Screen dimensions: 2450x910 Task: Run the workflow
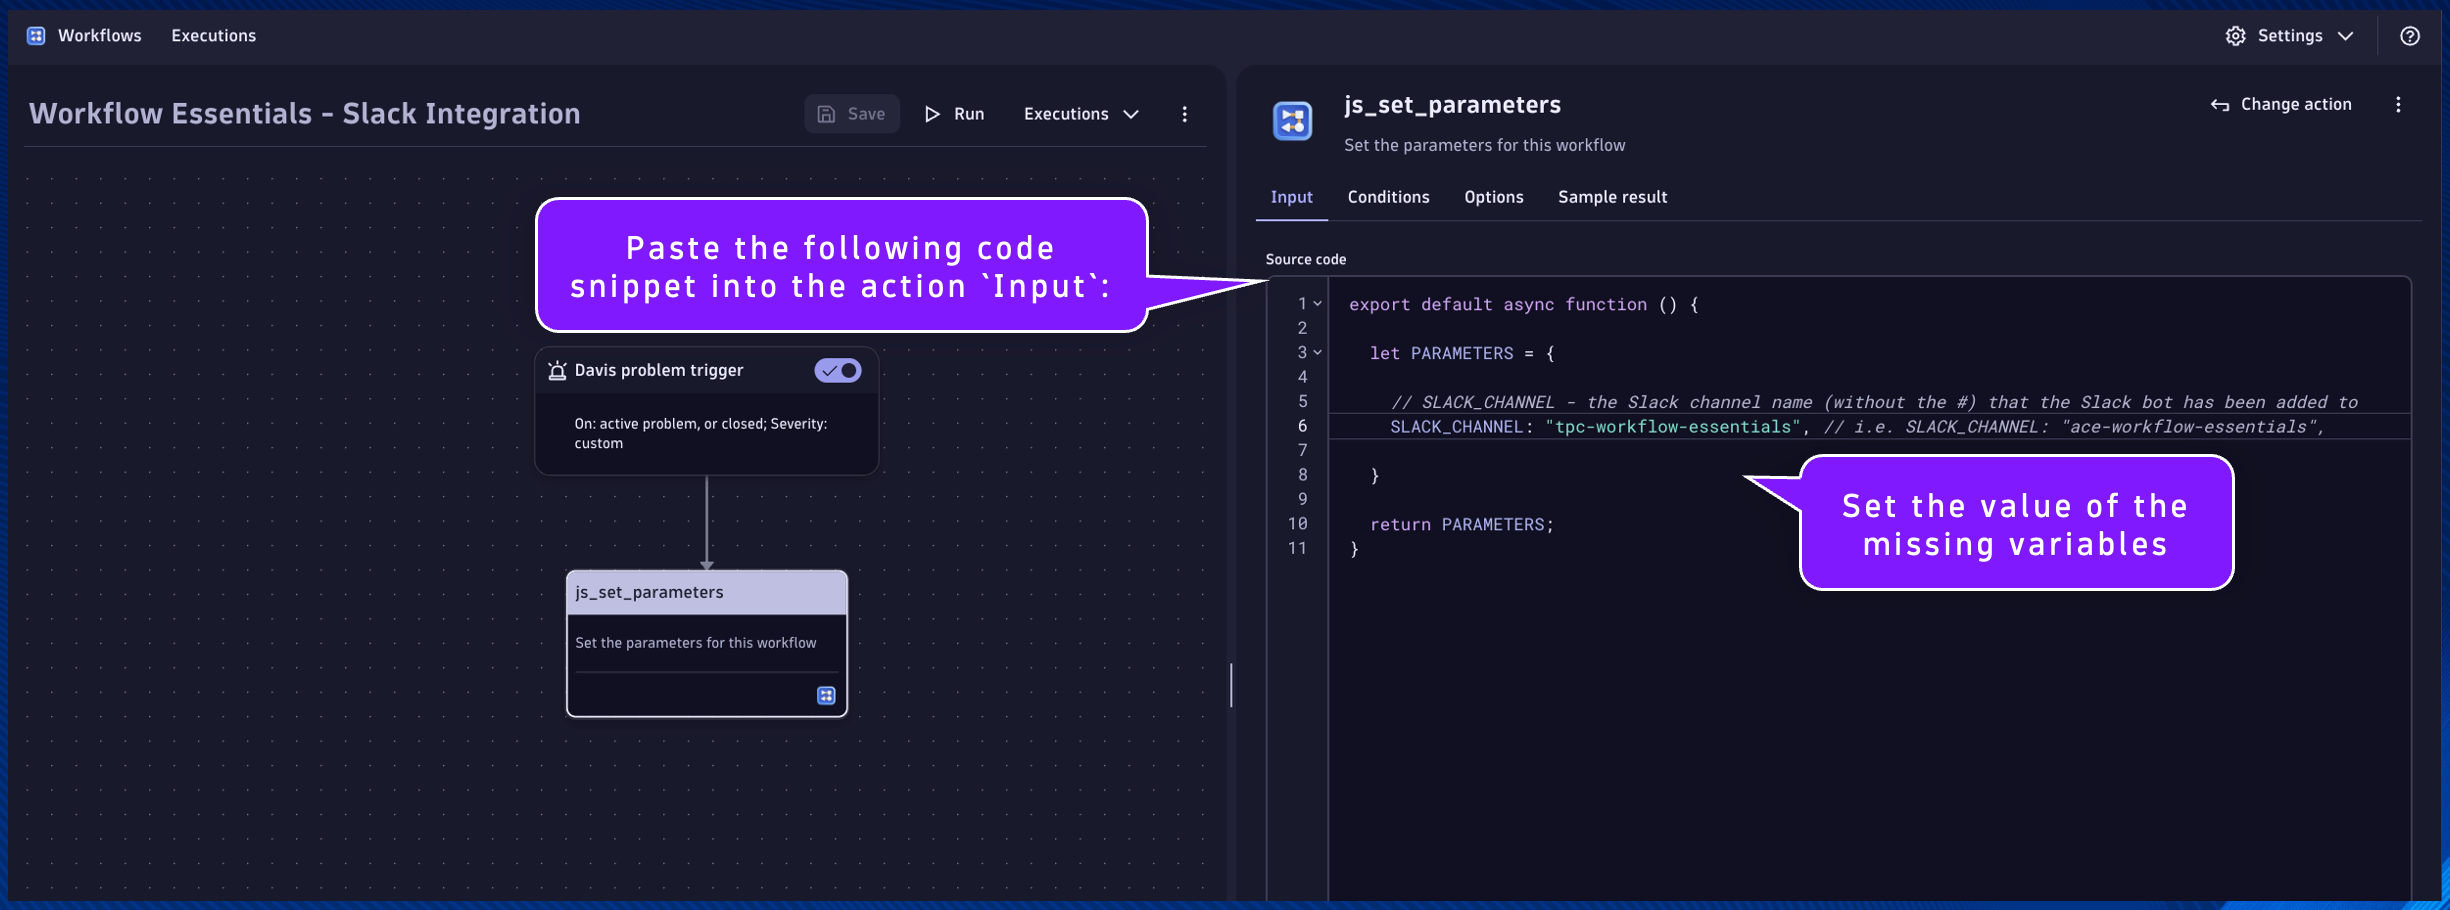(955, 114)
